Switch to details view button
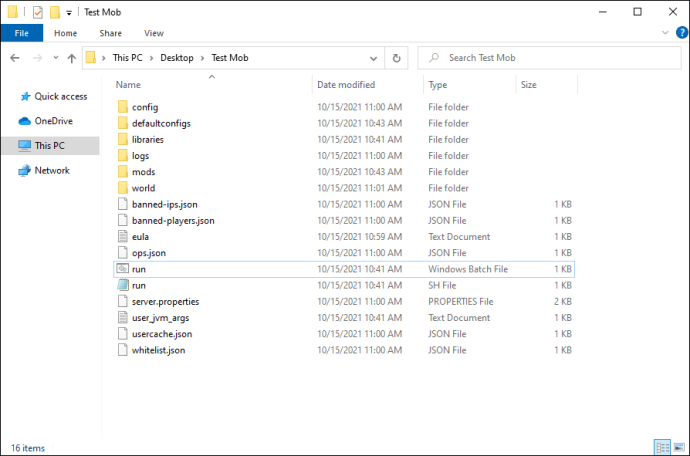 662,448
